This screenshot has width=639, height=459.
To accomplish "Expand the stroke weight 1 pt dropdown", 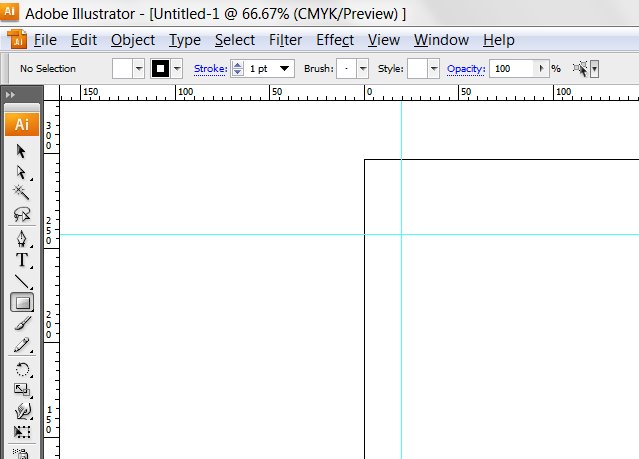I will [285, 69].
